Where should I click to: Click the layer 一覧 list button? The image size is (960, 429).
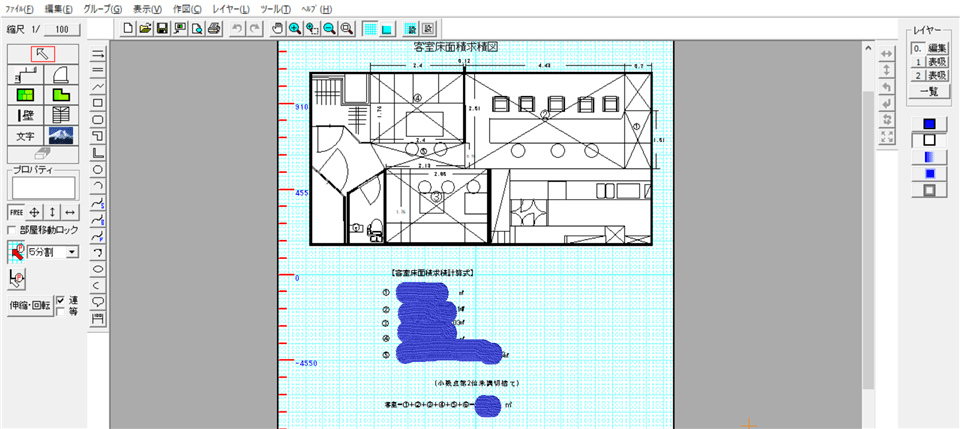click(929, 91)
